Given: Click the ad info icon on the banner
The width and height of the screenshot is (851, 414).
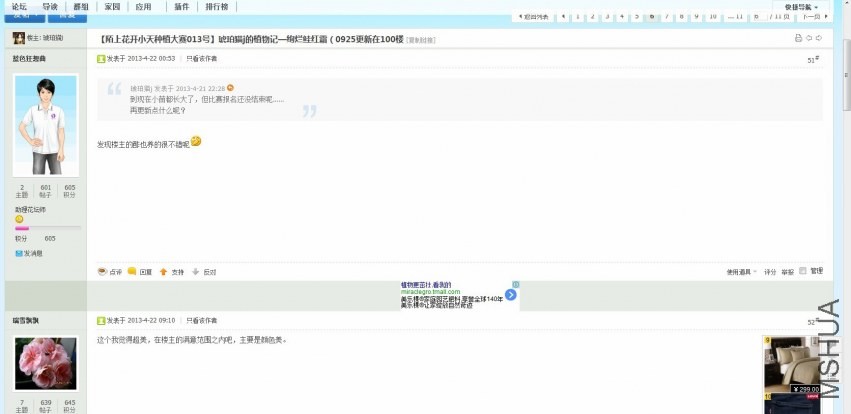Looking at the screenshot, I should (x=516, y=284).
